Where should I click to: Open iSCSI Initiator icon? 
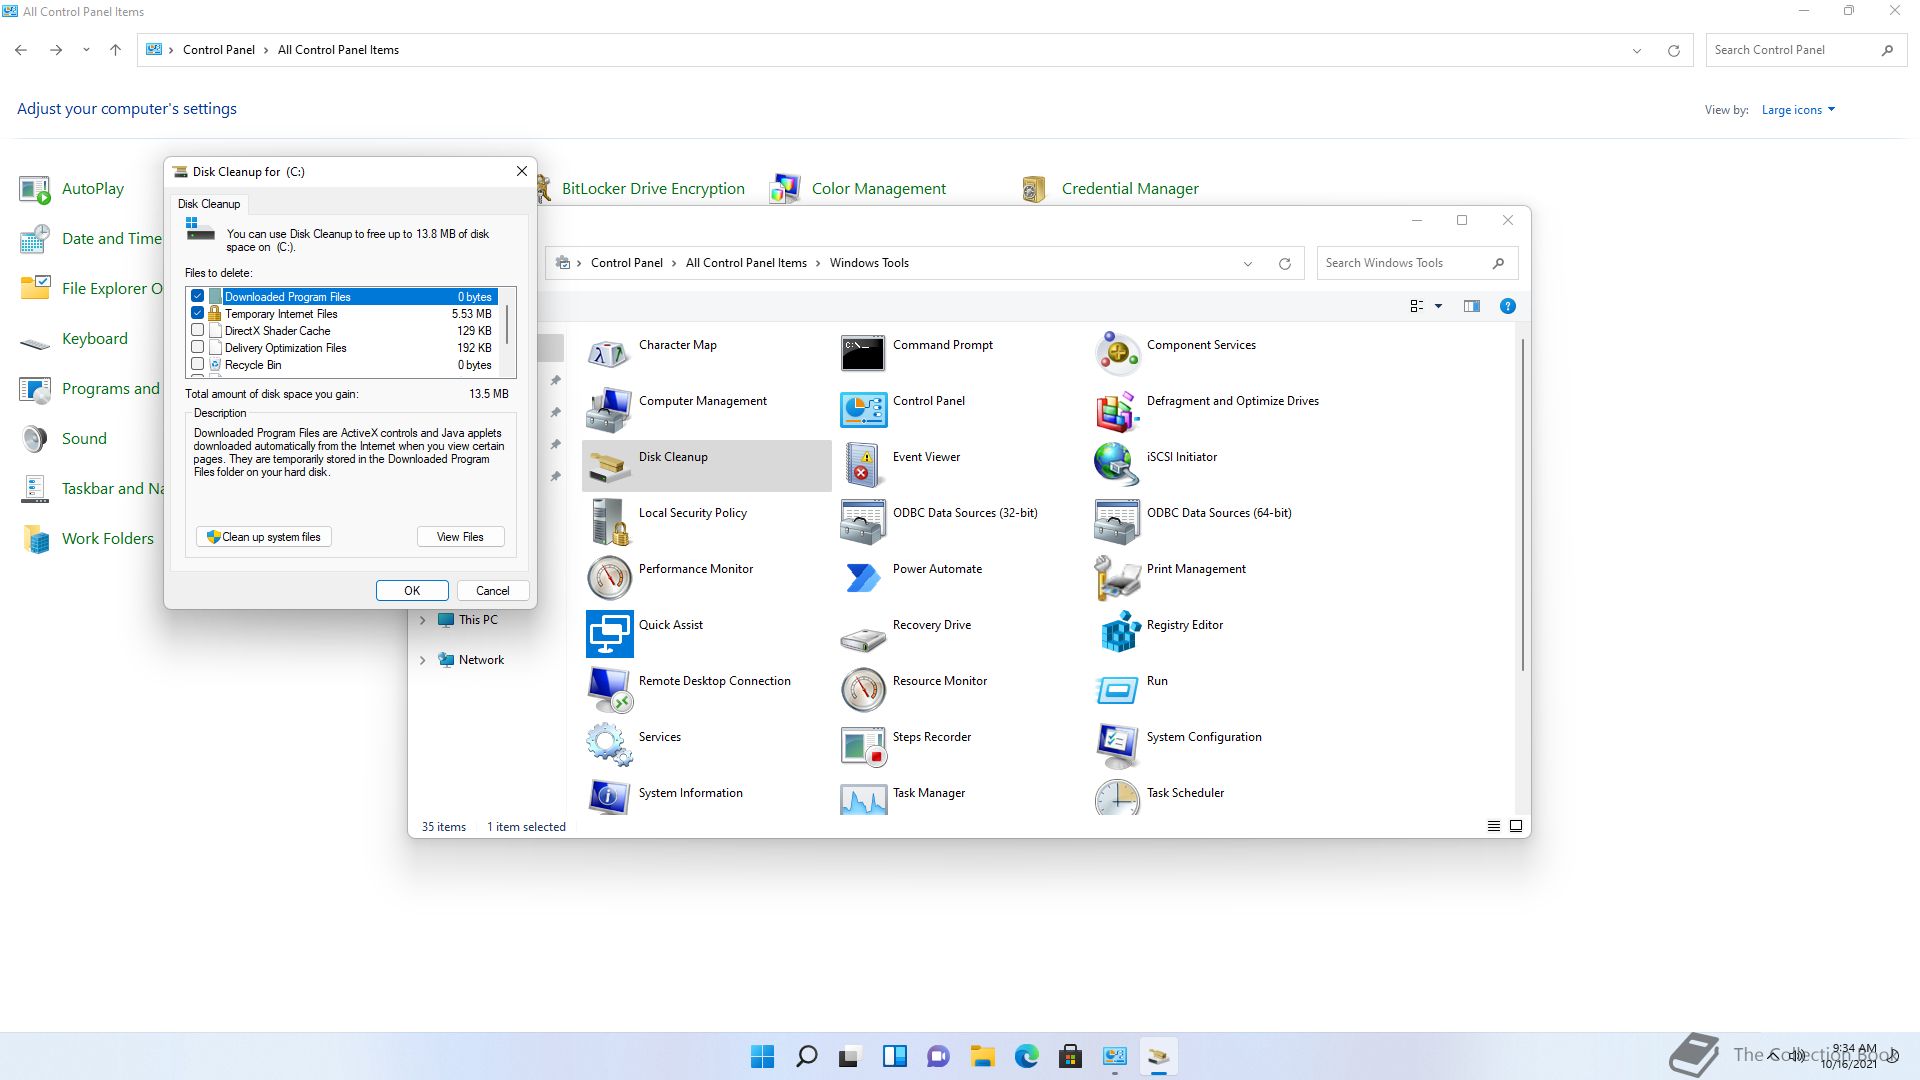pos(1117,465)
